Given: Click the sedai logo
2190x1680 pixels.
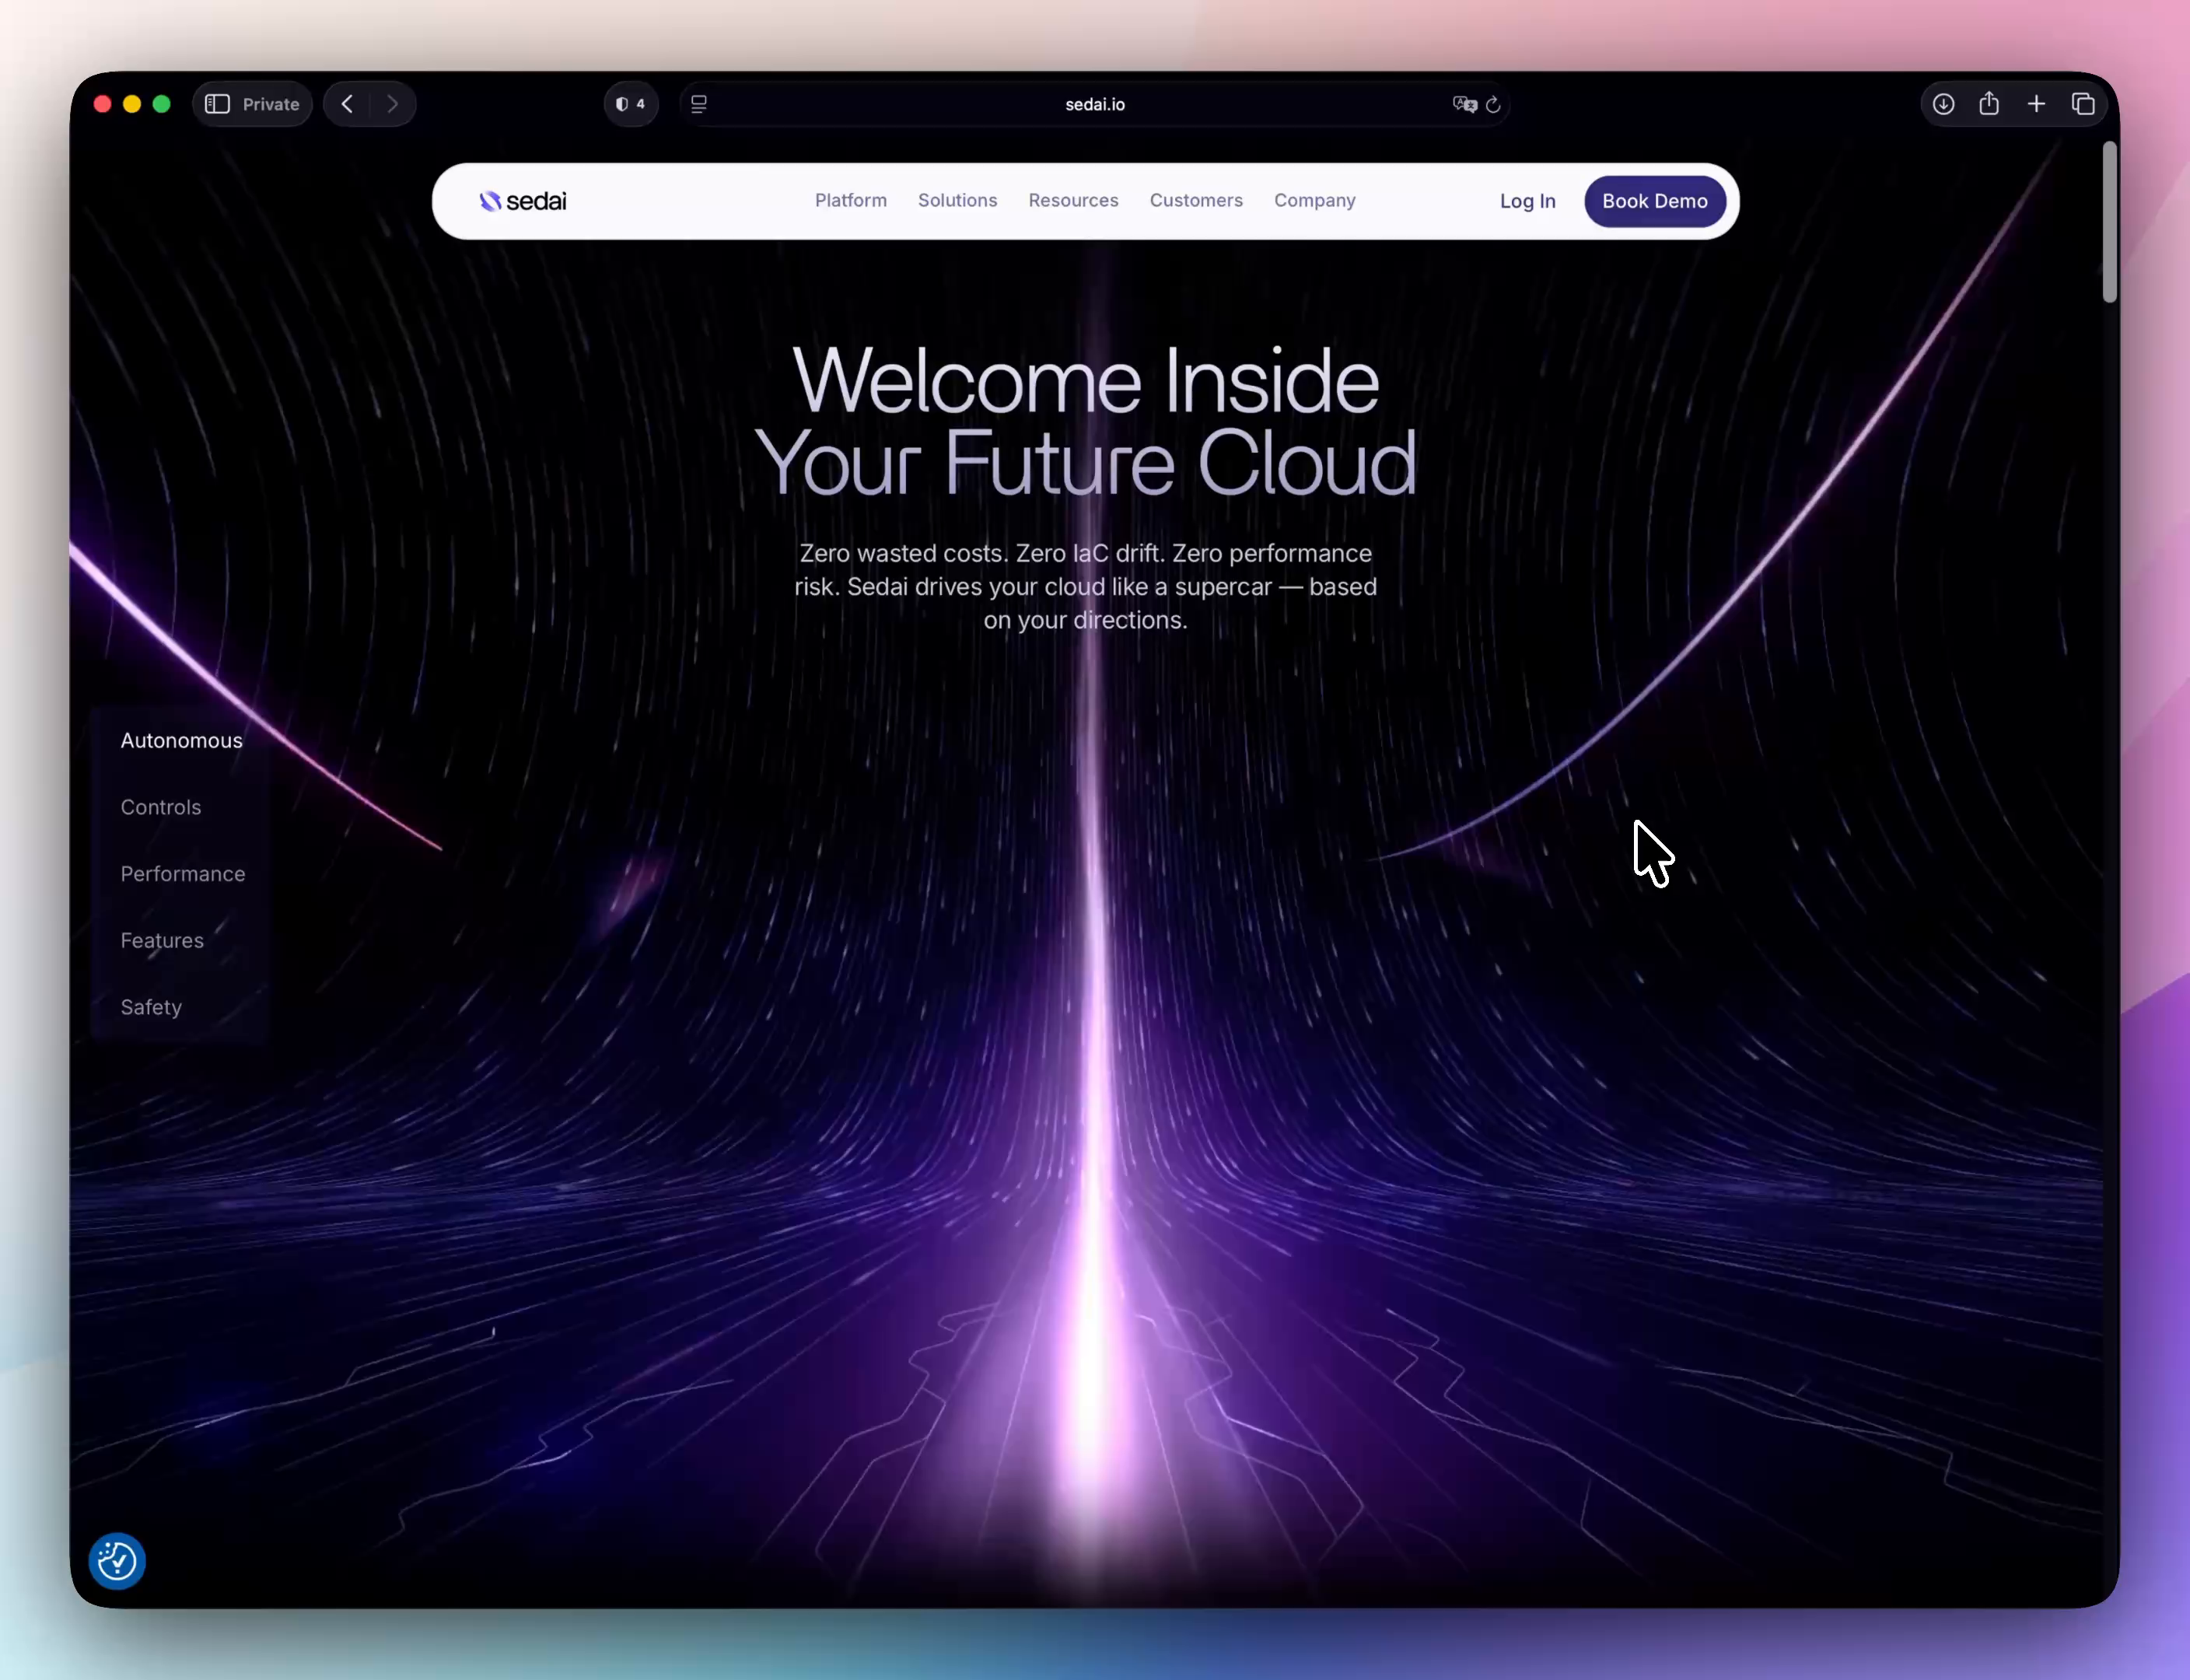Looking at the screenshot, I should [523, 201].
